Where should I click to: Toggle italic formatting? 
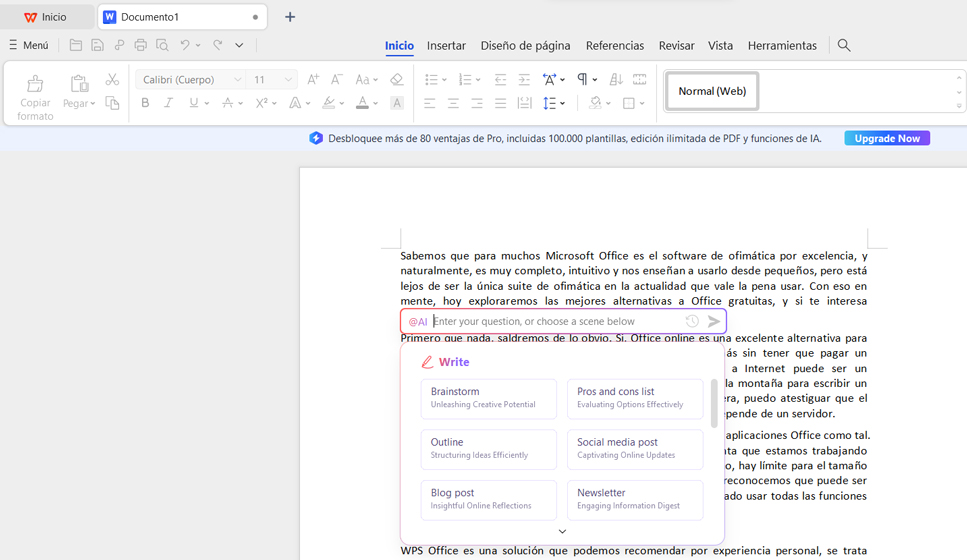[x=168, y=103]
